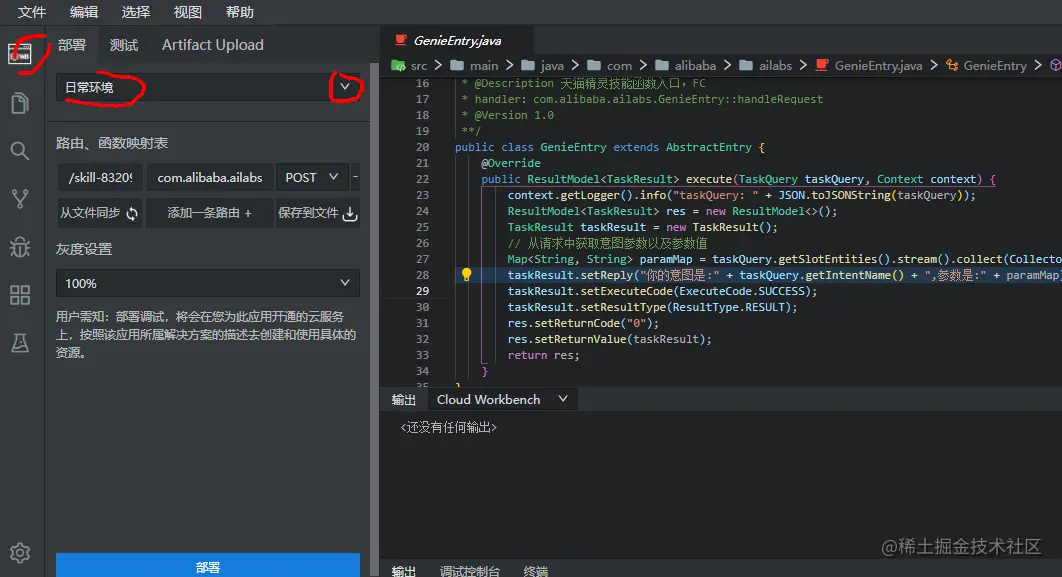Open the settings gear icon
This screenshot has width=1062, height=577.
pos(20,553)
